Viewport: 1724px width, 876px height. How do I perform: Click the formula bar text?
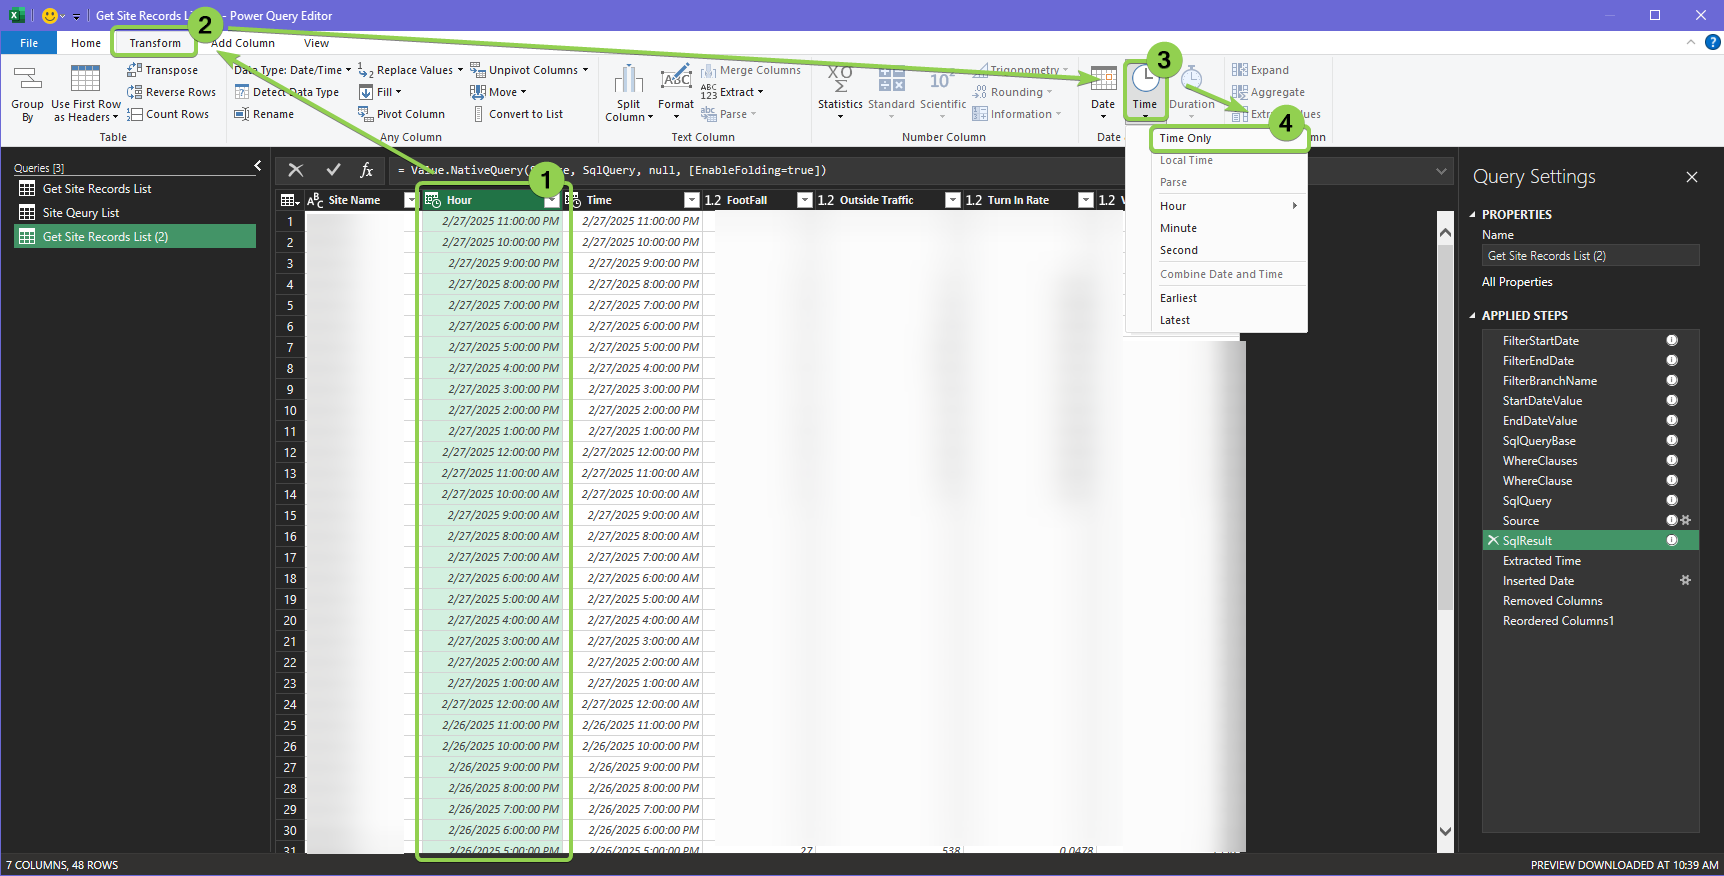[612, 170]
